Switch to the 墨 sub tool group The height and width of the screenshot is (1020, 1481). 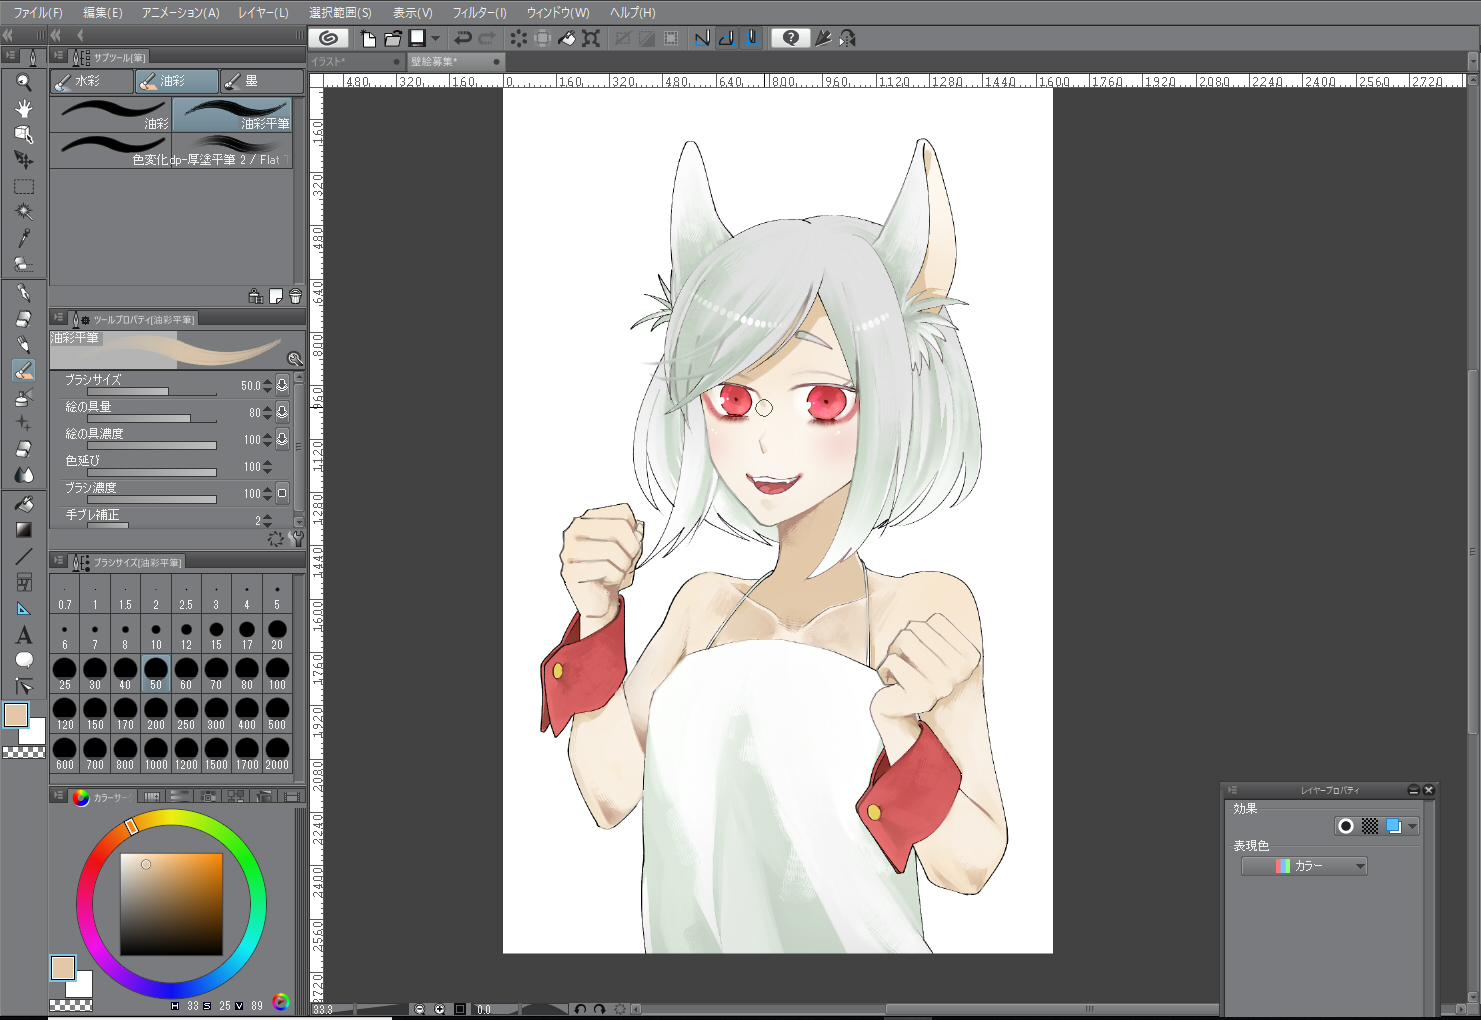[261, 81]
